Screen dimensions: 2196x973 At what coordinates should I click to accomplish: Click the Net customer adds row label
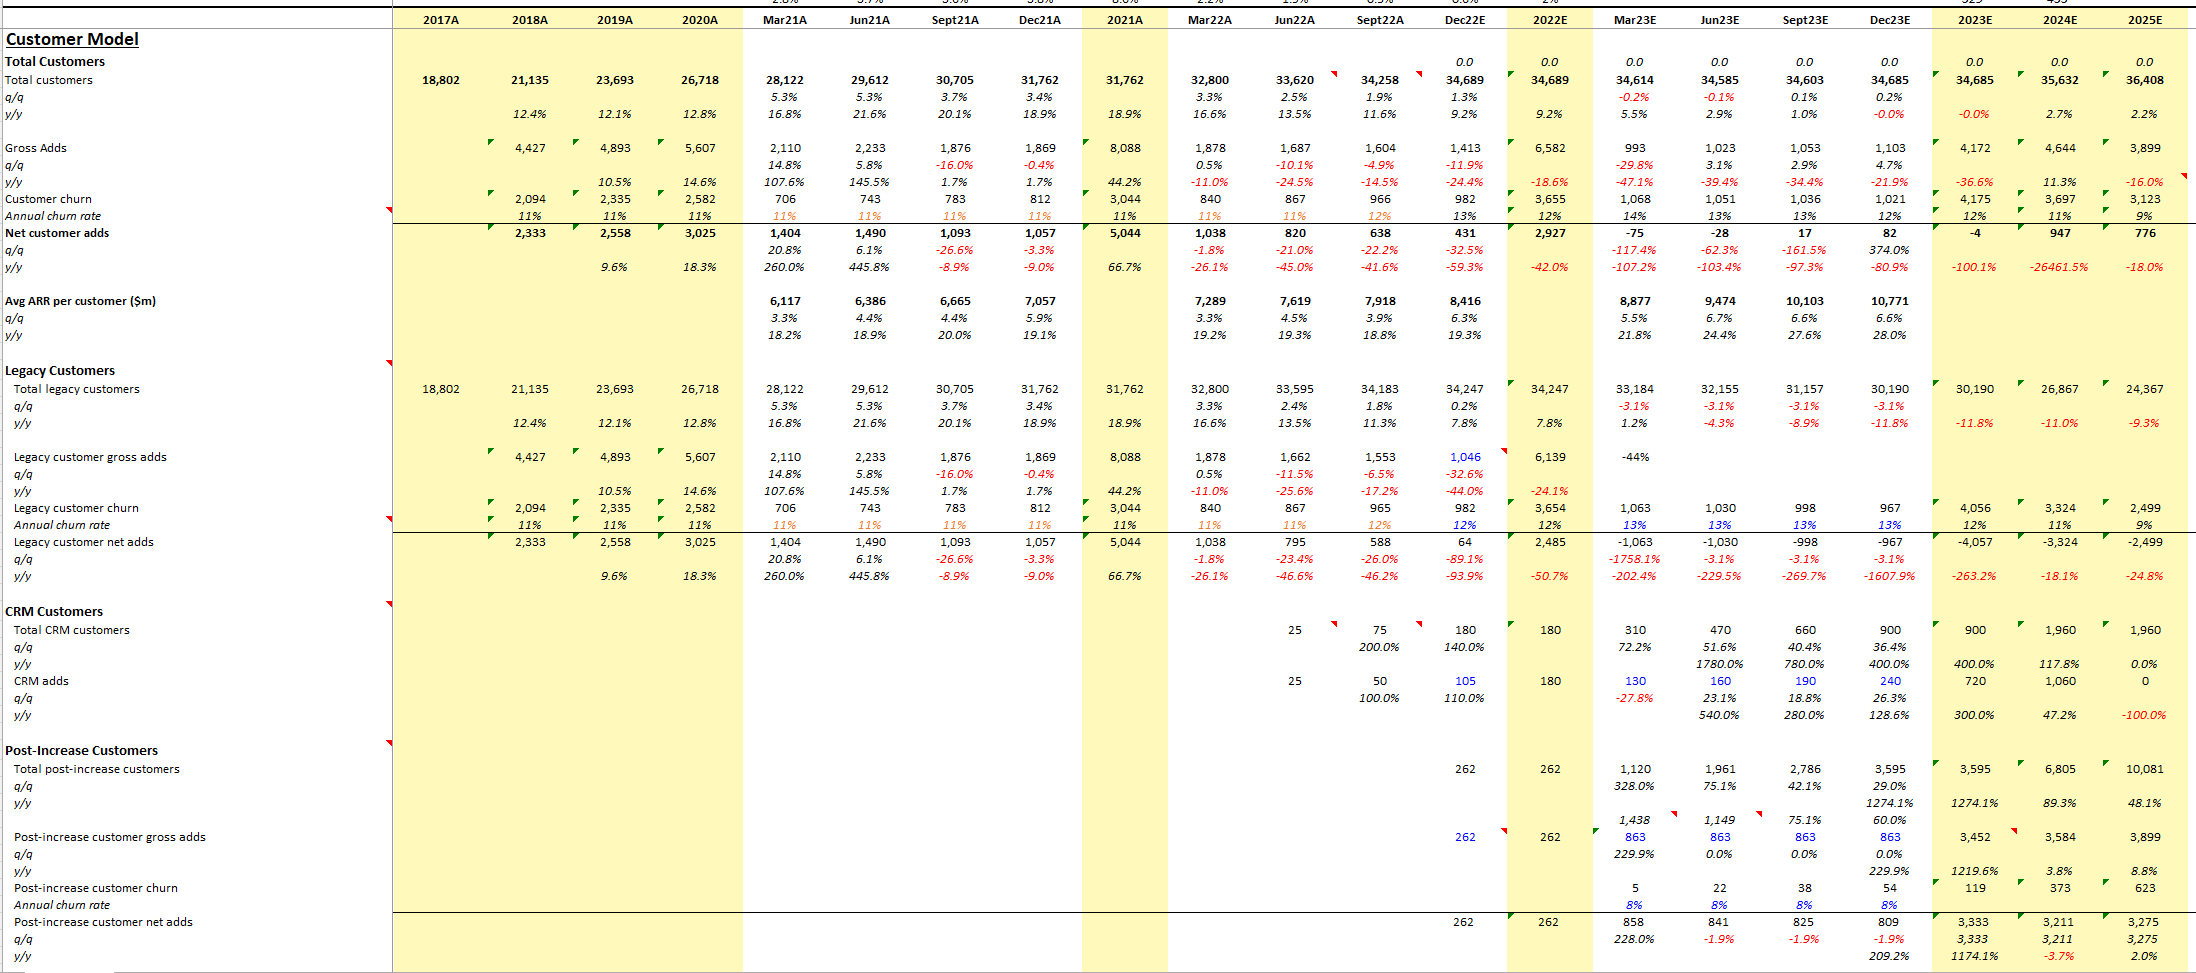(x=57, y=233)
